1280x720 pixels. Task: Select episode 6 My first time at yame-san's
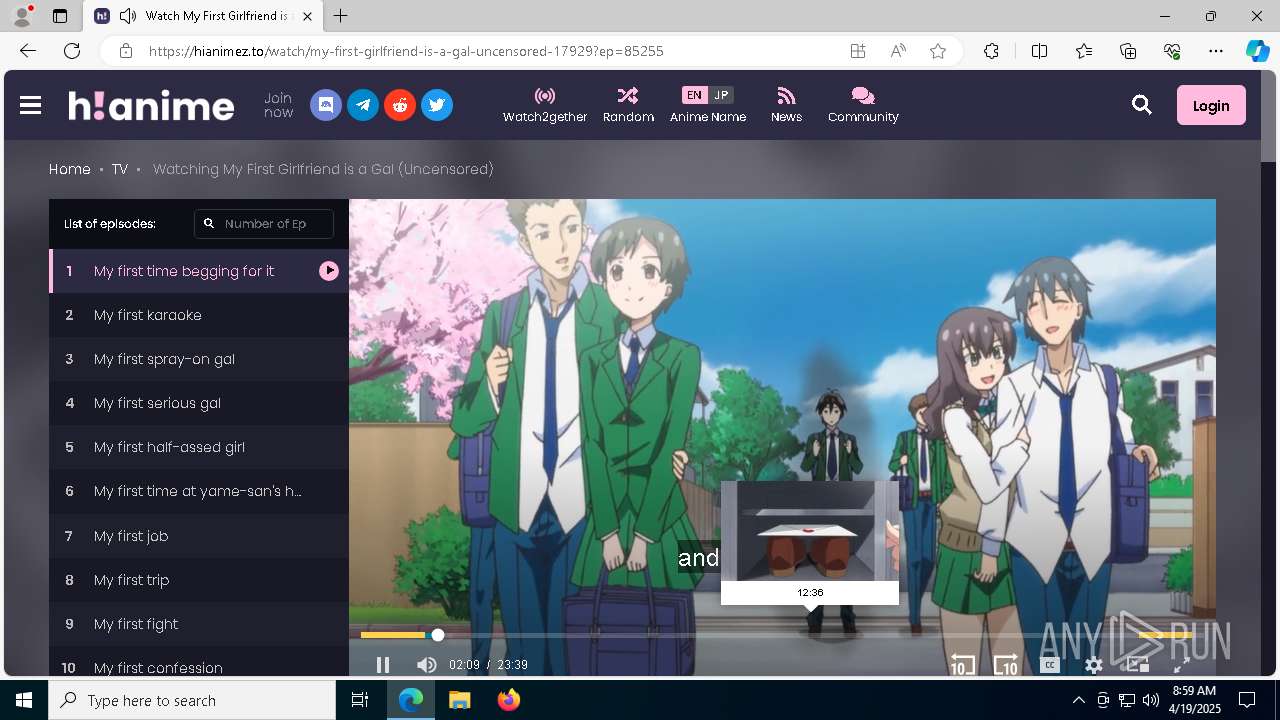(199, 491)
